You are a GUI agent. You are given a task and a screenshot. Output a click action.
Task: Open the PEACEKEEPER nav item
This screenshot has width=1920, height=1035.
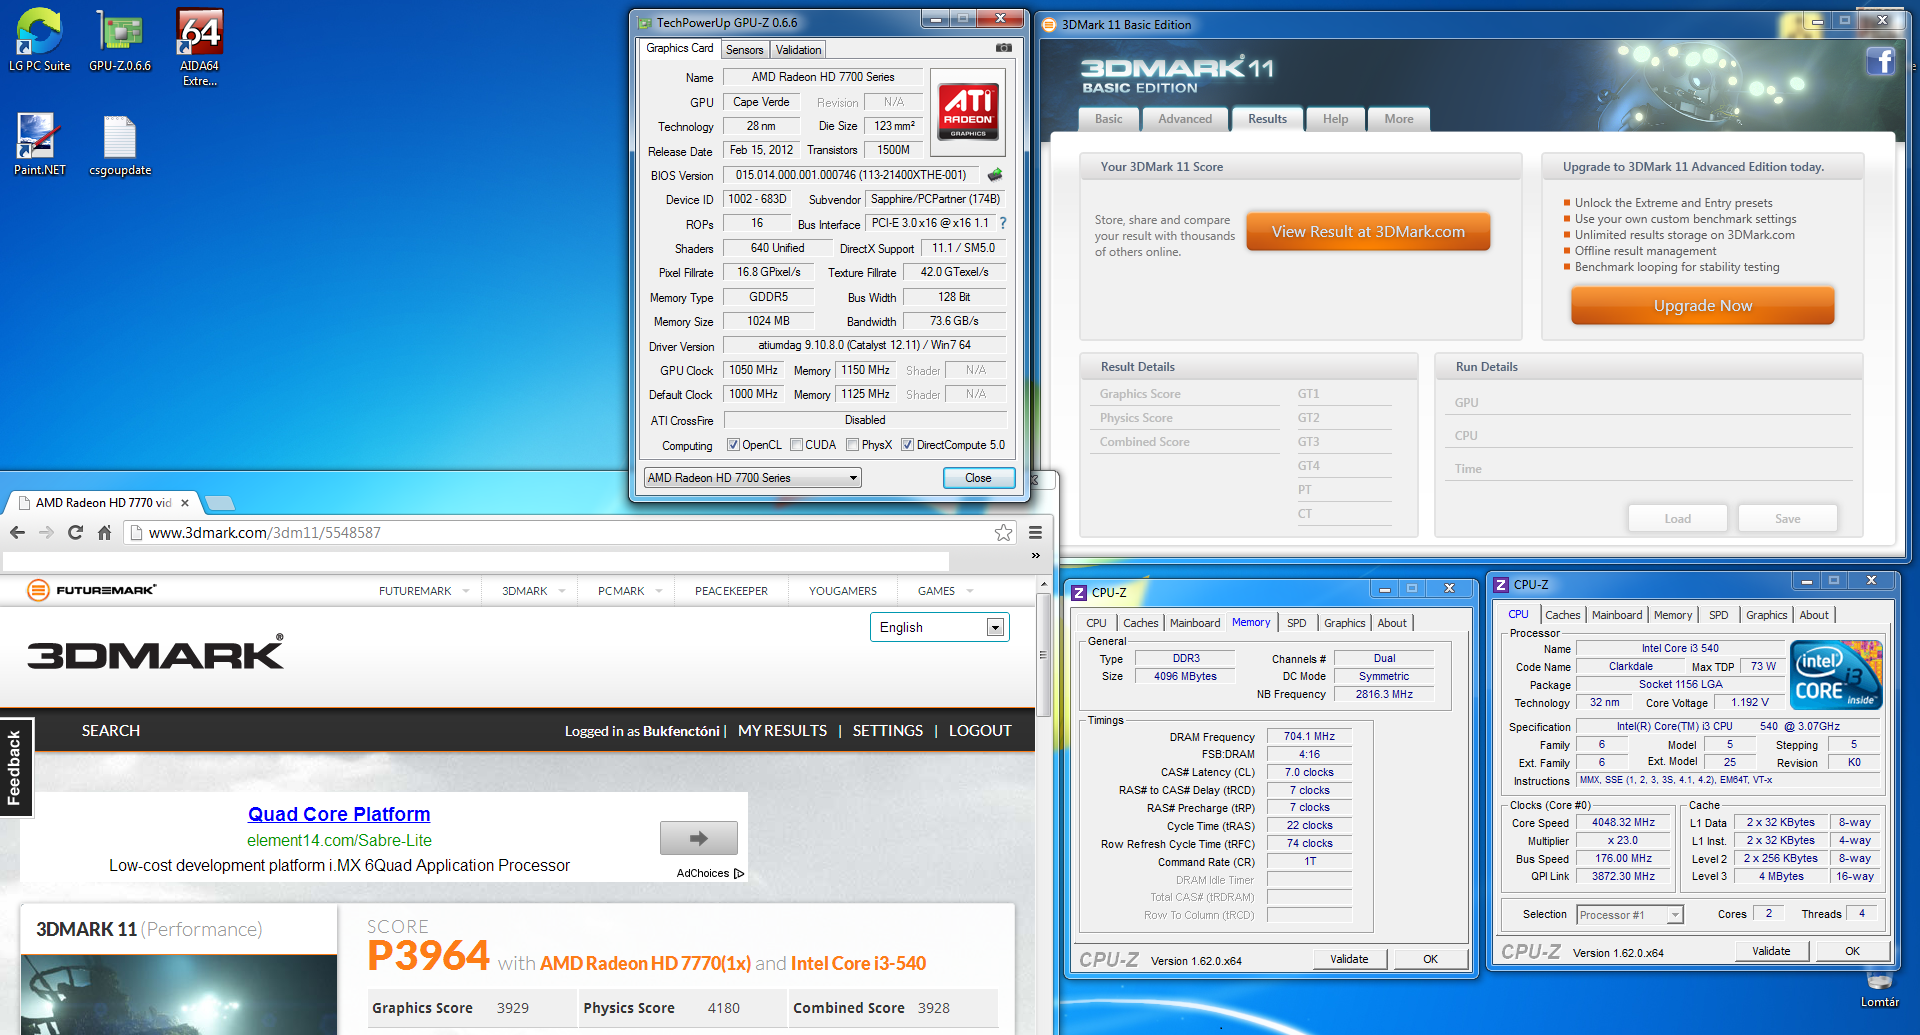[x=731, y=591]
